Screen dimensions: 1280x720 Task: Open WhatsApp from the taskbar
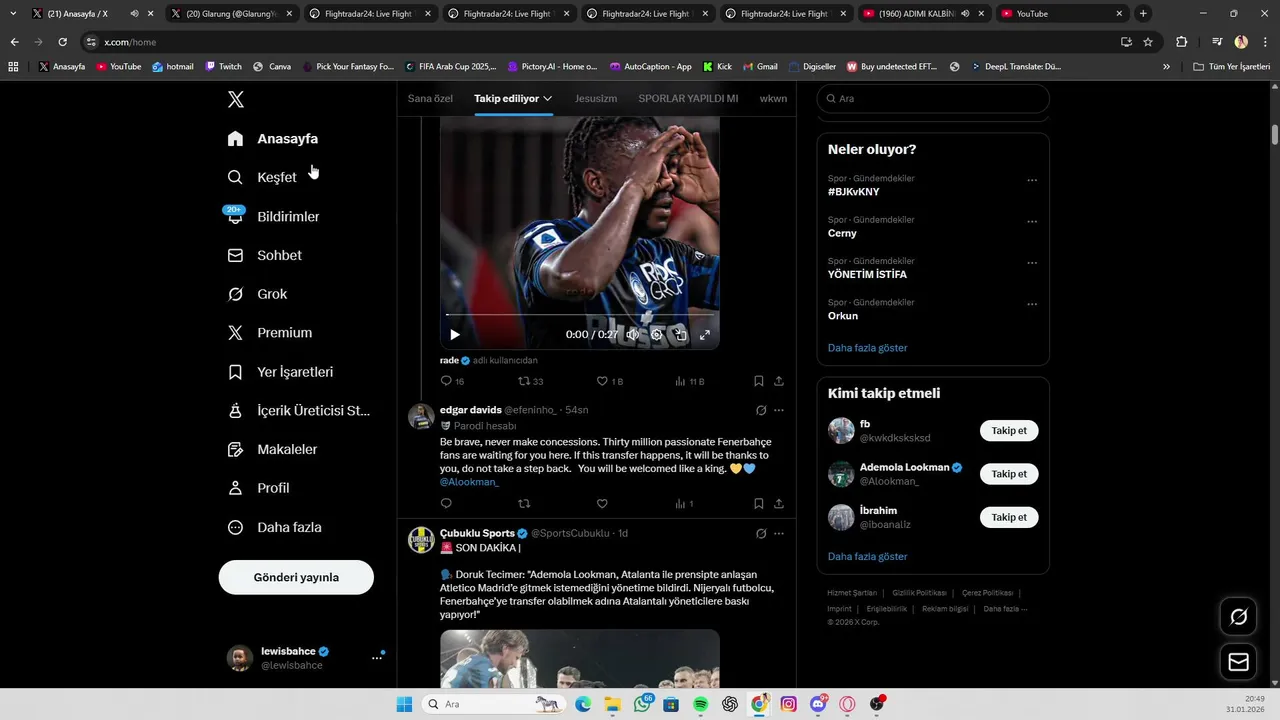coord(642,704)
